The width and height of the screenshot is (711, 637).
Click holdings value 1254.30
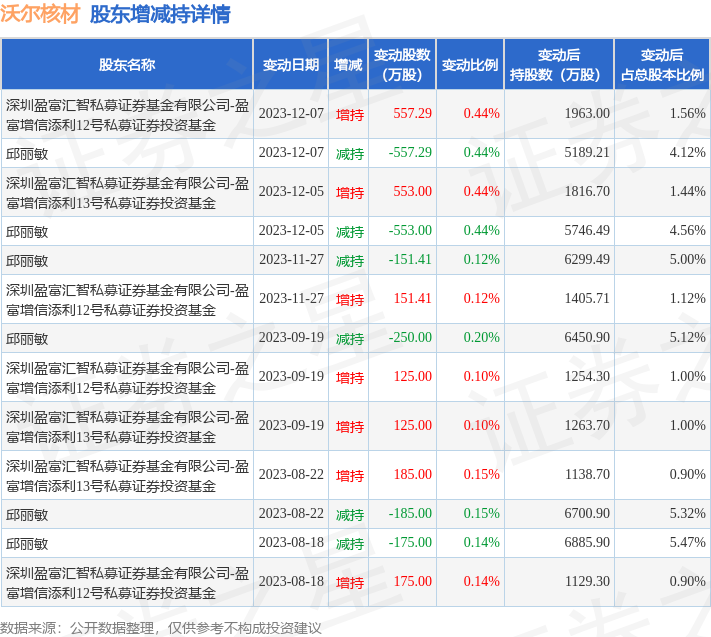click(587, 376)
